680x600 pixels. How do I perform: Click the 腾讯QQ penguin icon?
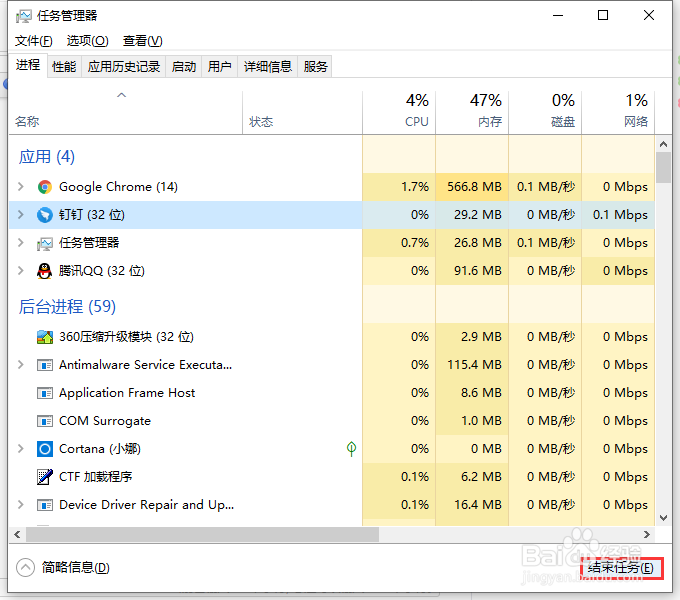[x=45, y=271]
